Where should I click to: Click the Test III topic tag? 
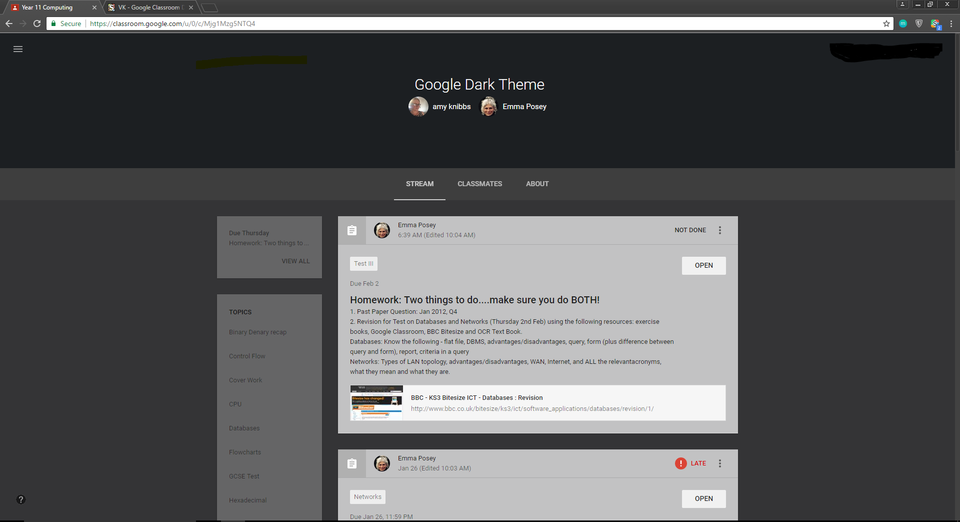coord(364,264)
